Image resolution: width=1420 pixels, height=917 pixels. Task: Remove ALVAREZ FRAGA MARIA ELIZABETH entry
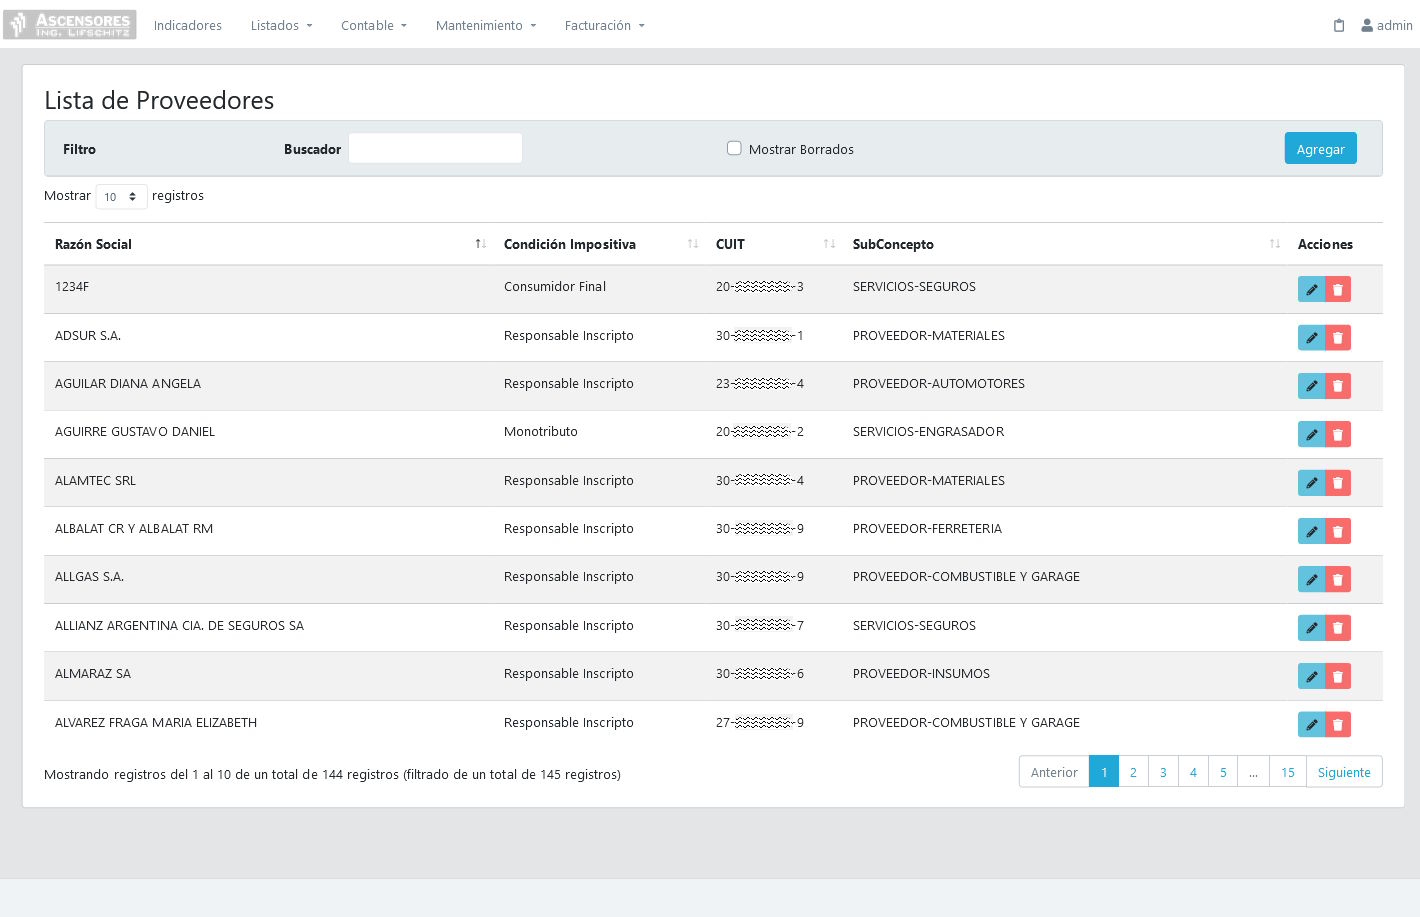pyautogui.click(x=1338, y=725)
